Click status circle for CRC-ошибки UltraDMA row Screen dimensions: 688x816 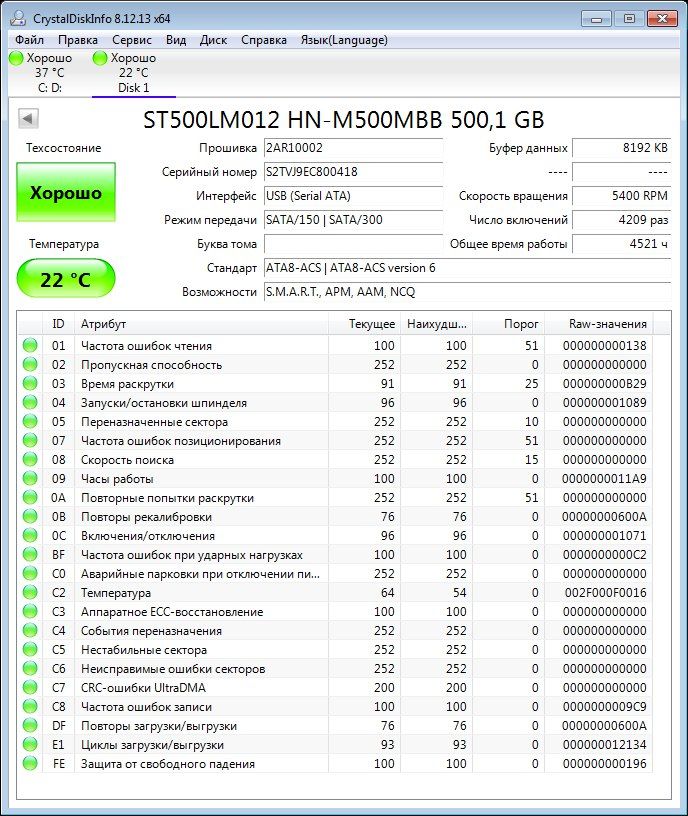[x=30, y=687]
